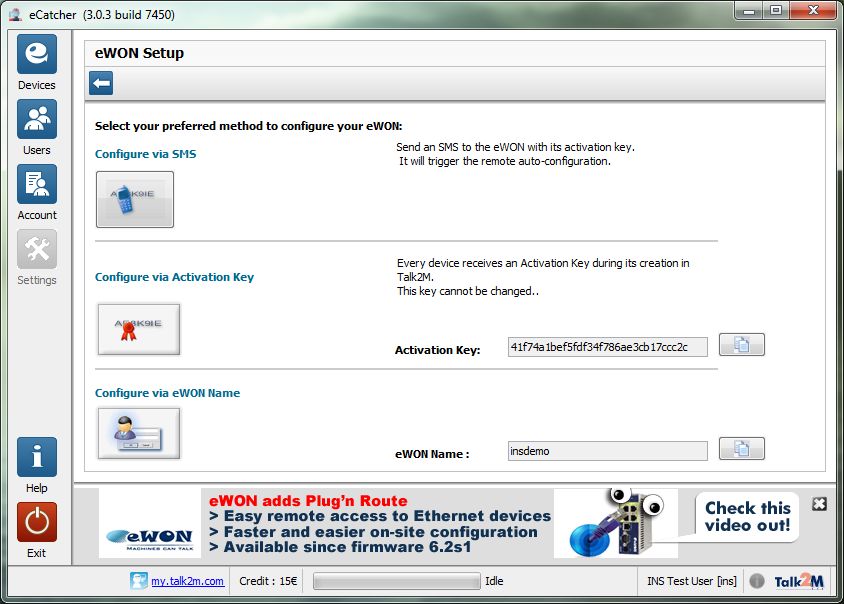Go back using the blue arrow button
The image size is (844, 604).
point(101,83)
